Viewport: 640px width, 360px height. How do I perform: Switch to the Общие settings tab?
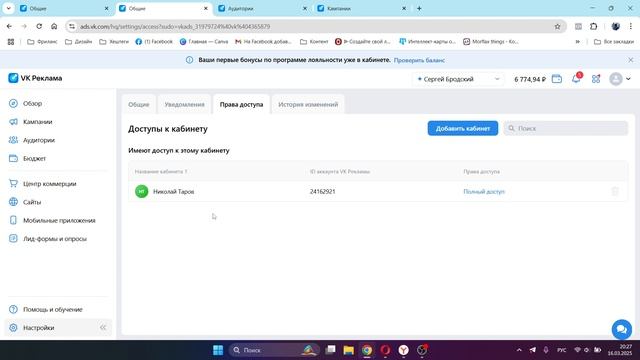pos(139,104)
